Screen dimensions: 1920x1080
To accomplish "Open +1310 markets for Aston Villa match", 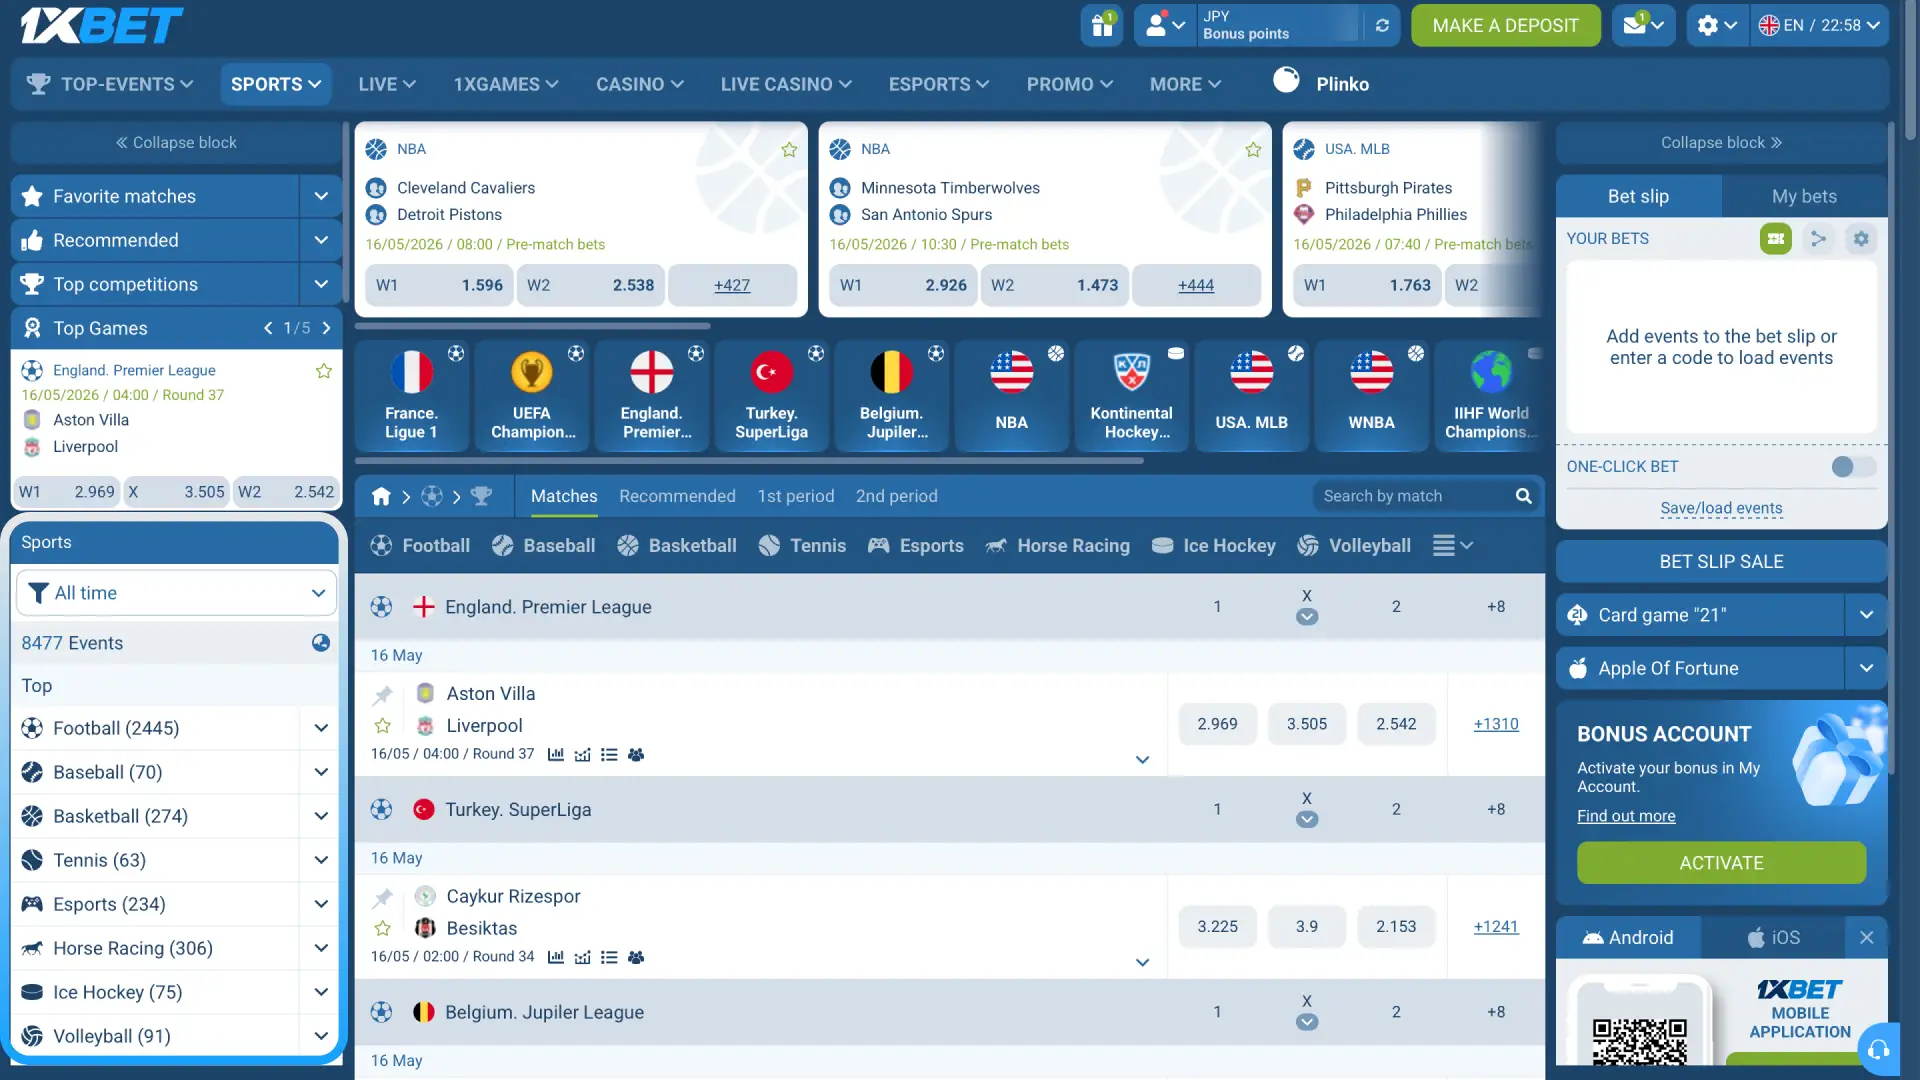I will (x=1496, y=724).
